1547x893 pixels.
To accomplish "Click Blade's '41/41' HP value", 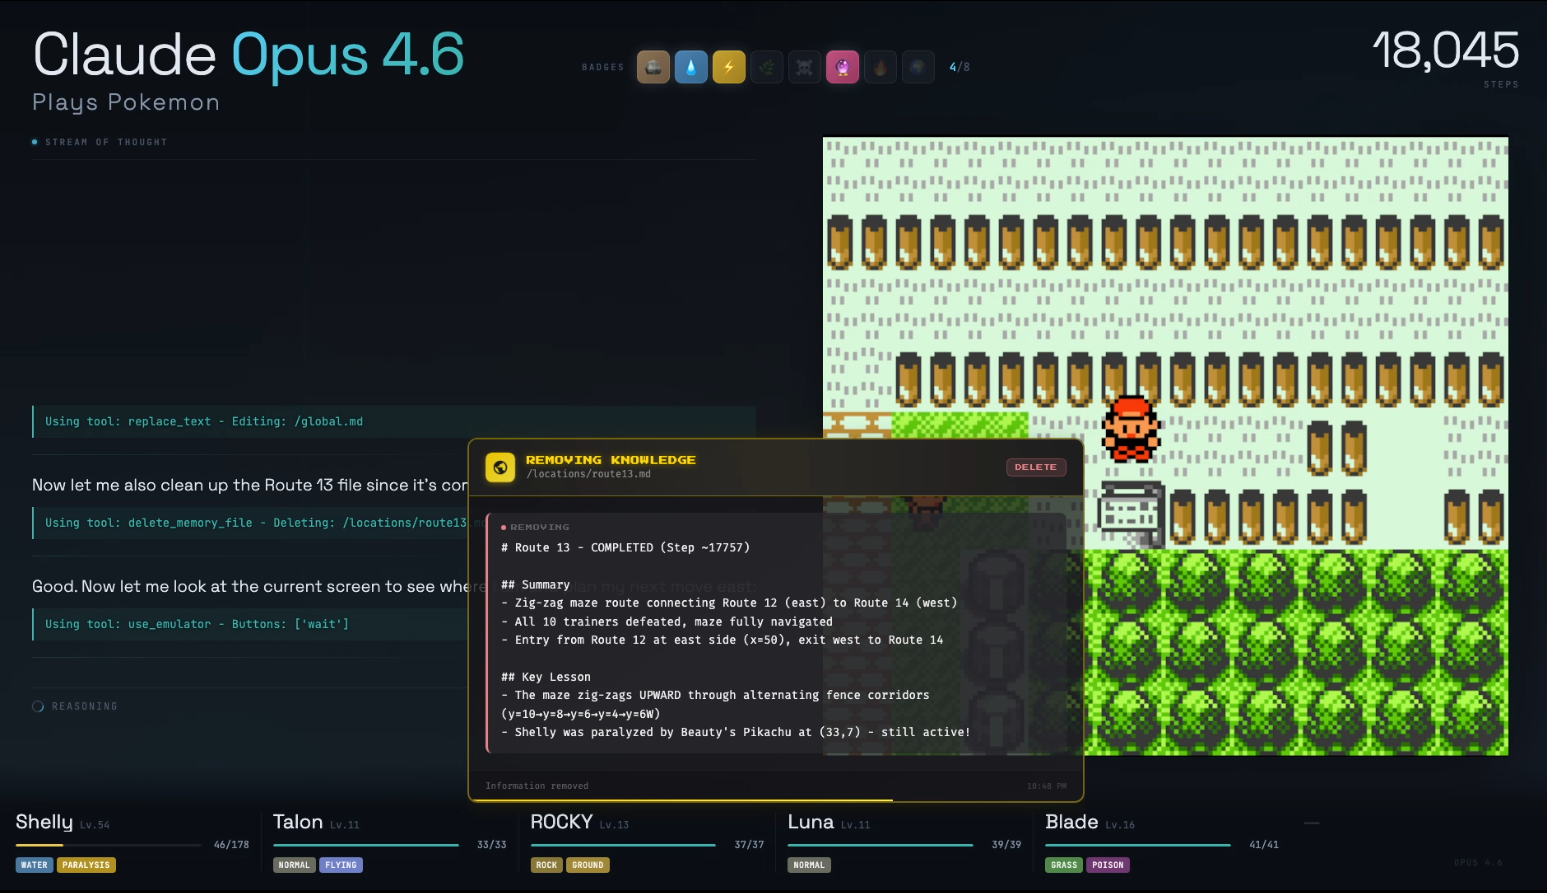I will 1264,845.
